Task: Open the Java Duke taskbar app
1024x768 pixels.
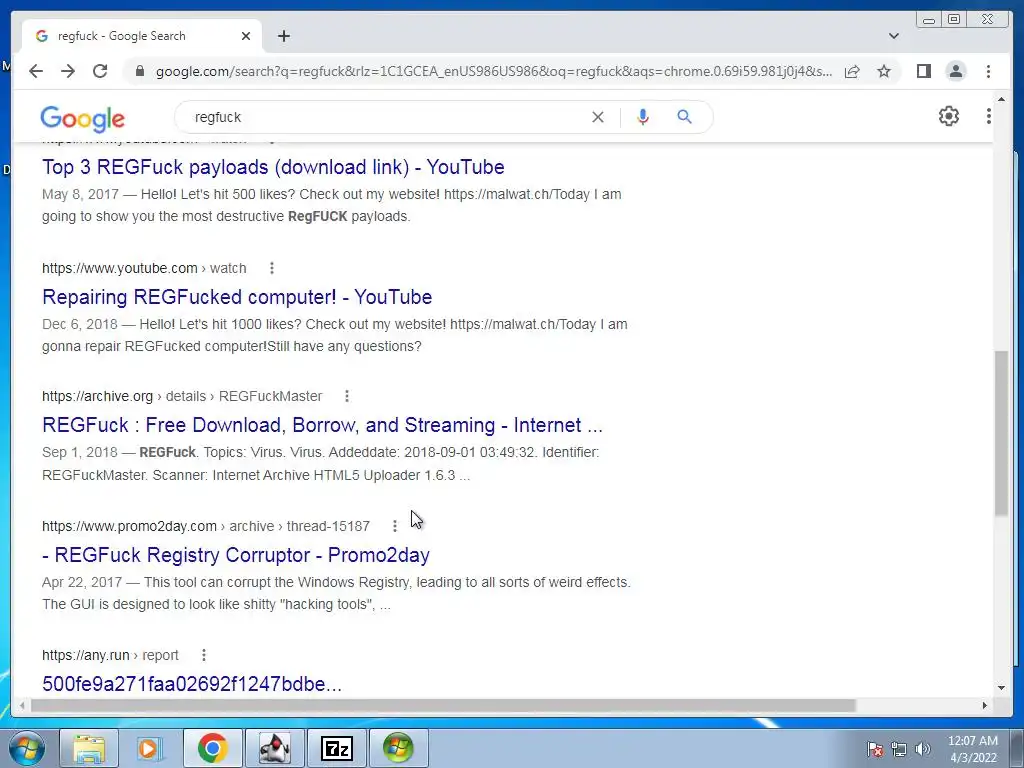Action: click(x=275, y=748)
